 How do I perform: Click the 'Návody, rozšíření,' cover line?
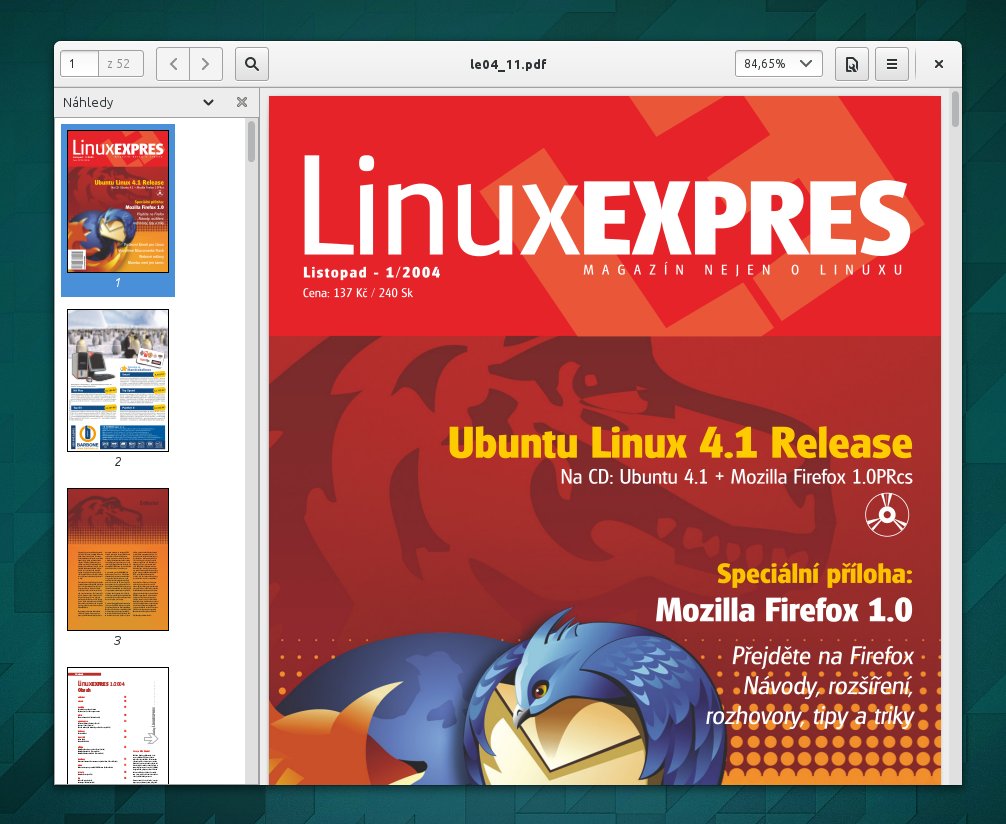(x=828, y=686)
